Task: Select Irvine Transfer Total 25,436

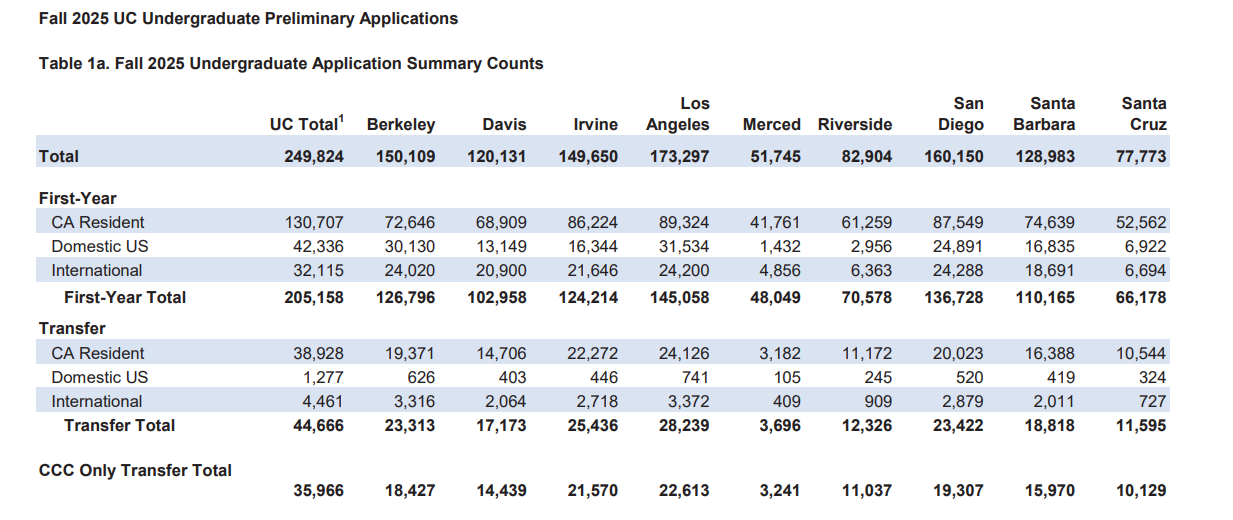Action: tap(592, 425)
